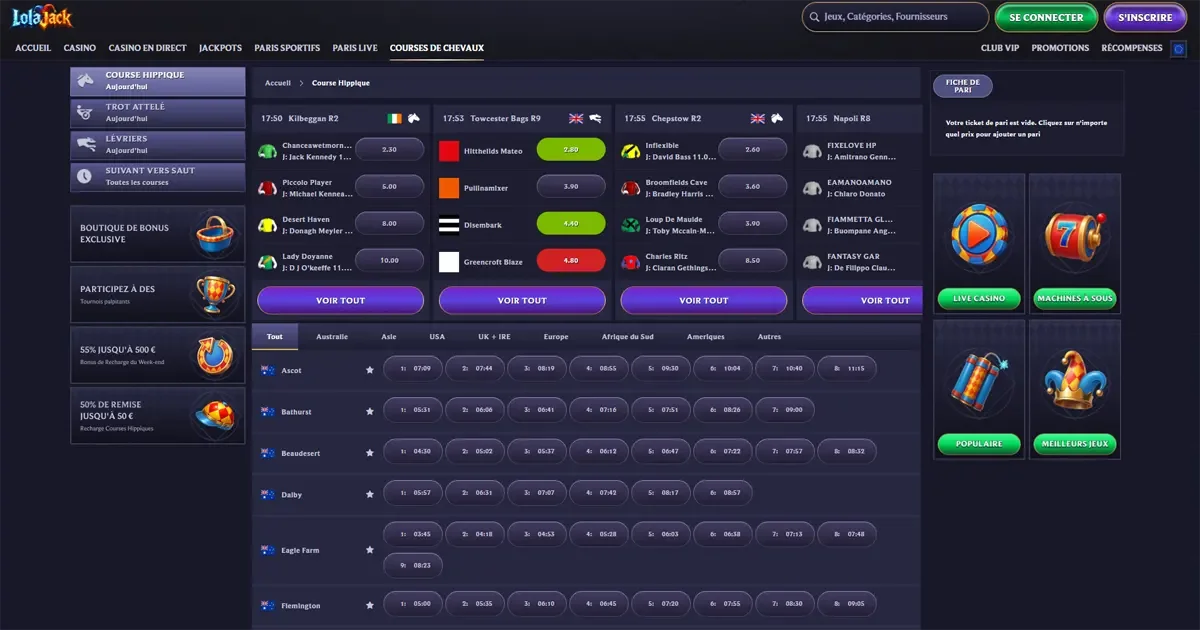
Task: Favorite the Eagle Farm star icon
Action: [370, 550]
